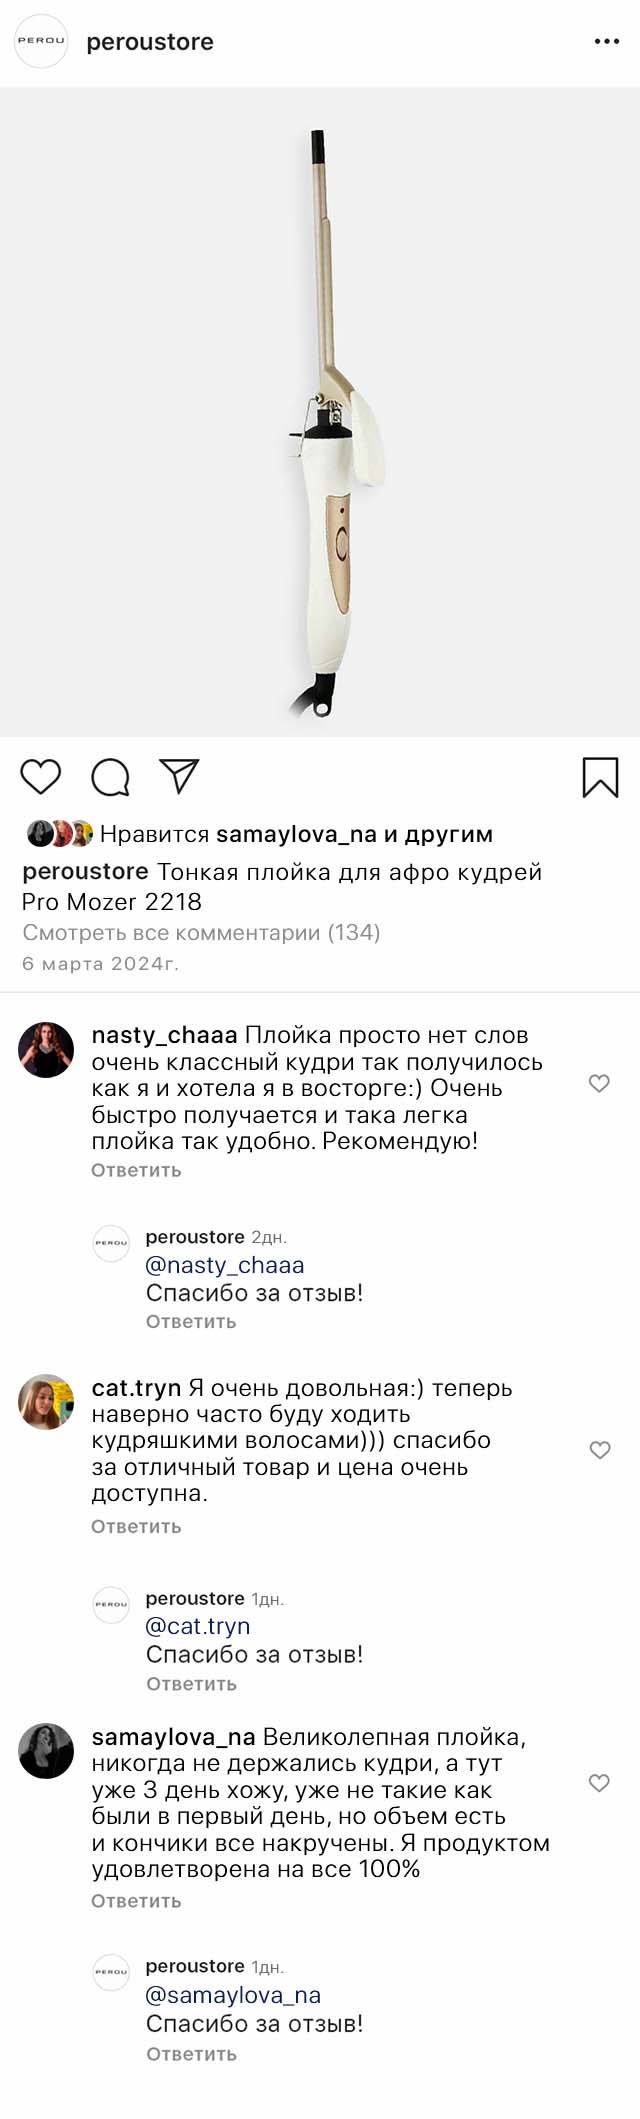Click the @nasty_chaaa mention link

(224, 1265)
